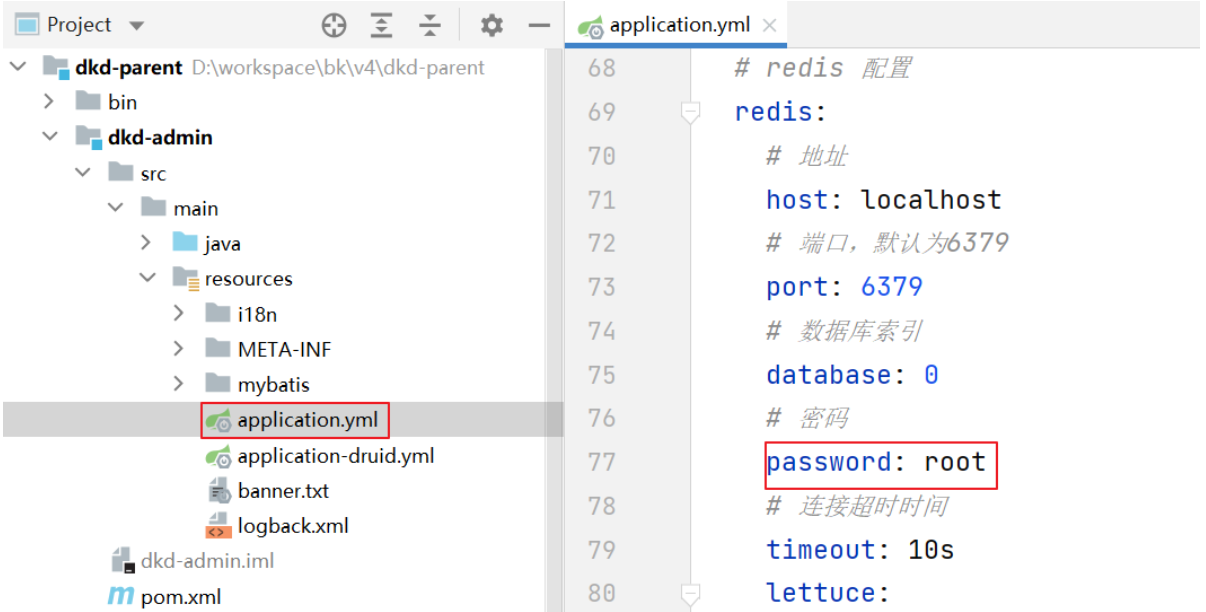The image size is (1206, 612).
Task: Open the Project panel gear settings
Action: pyautogui.click(x=491, y=25)
